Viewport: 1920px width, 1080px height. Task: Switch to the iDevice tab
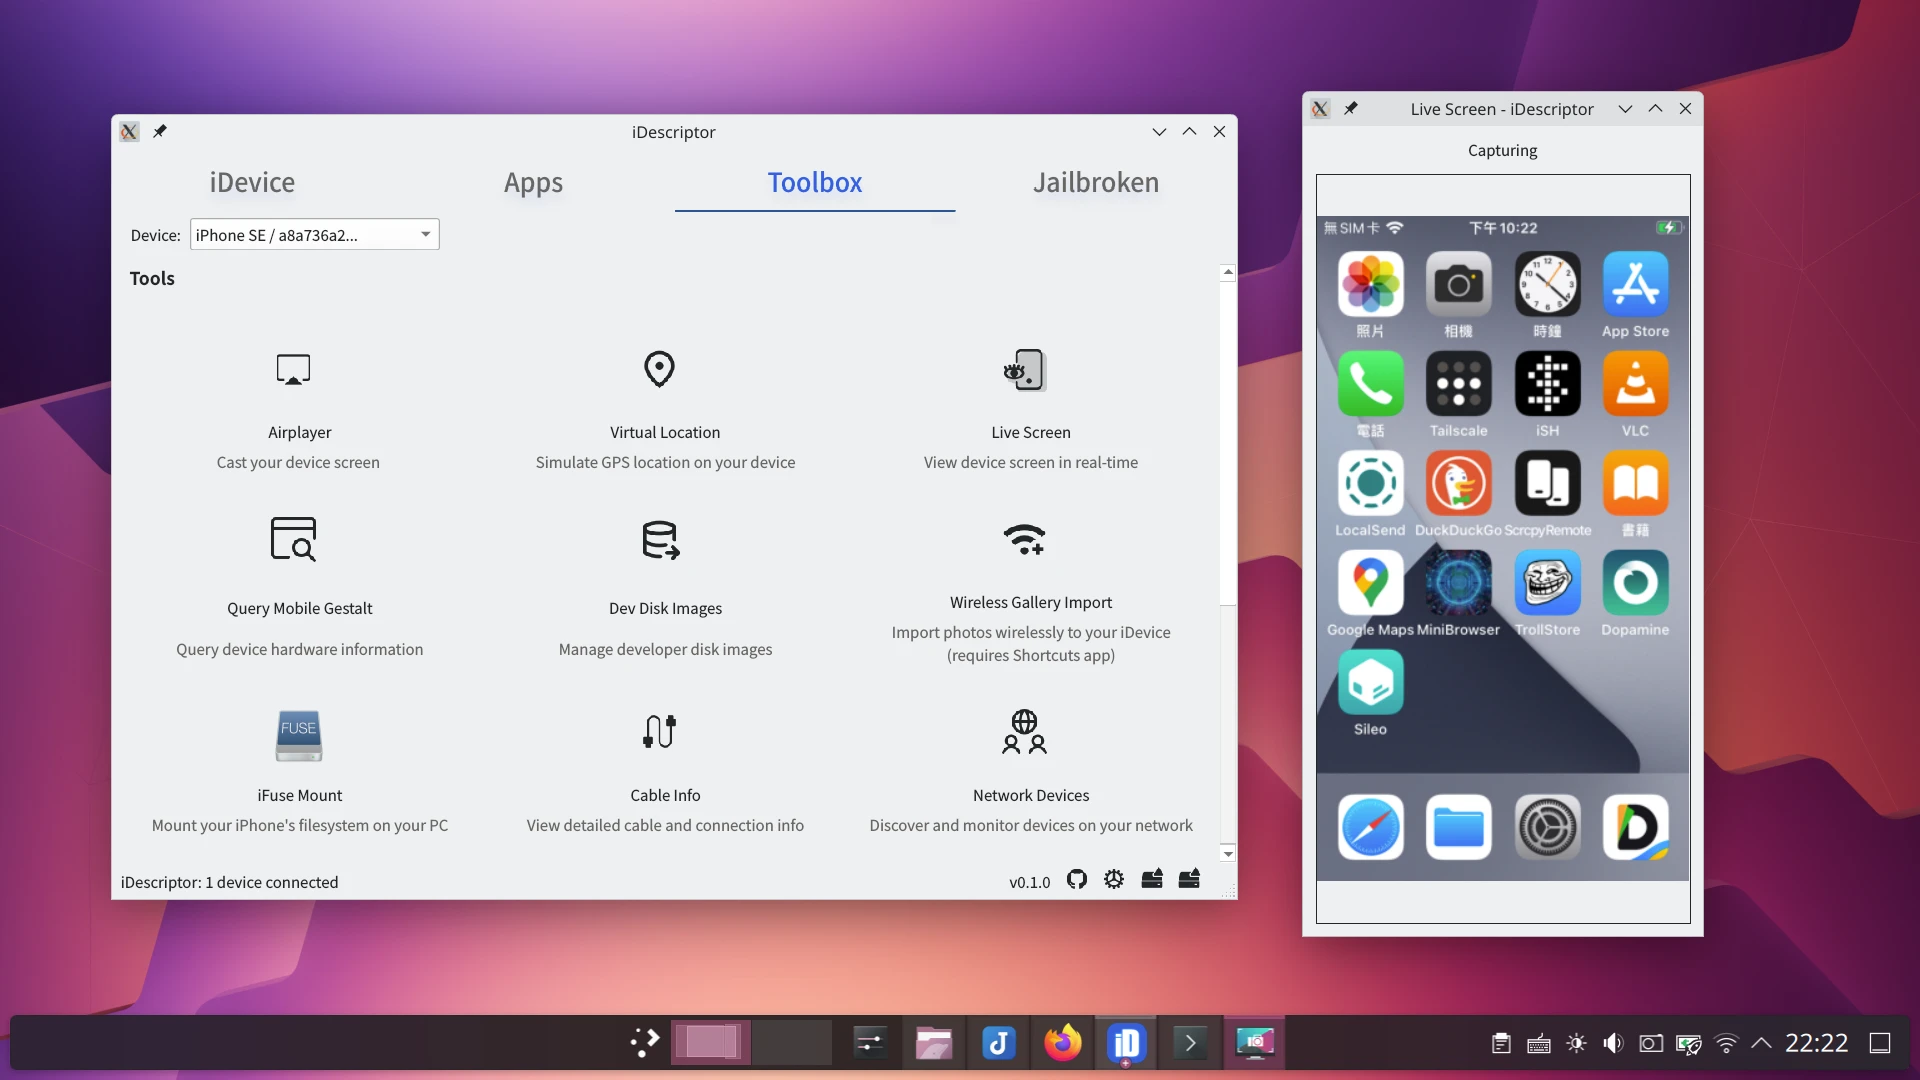point(252,182)
